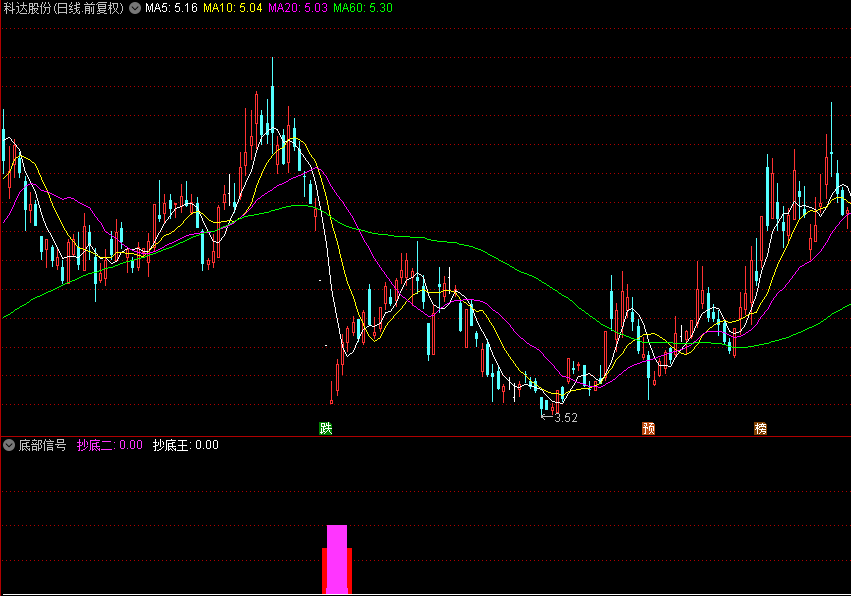Click the green 跌 marker icon

pyautogui.click(x=325, y=428)
